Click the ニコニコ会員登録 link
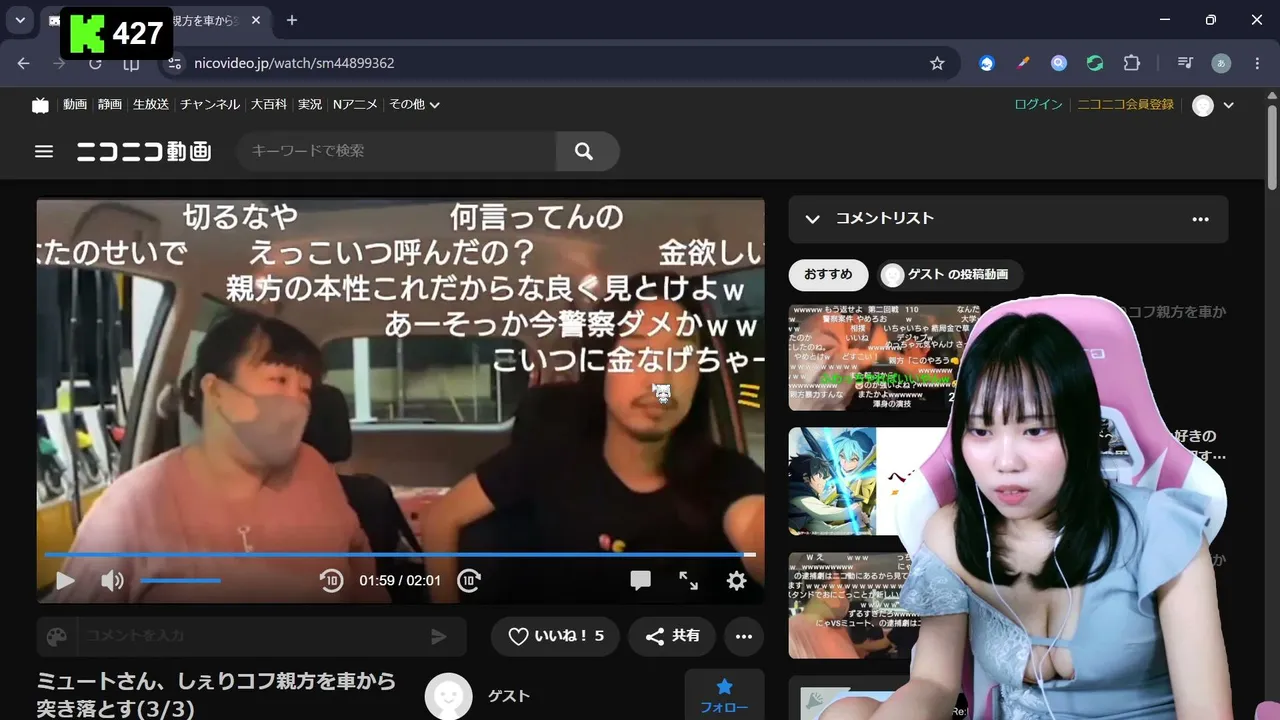The image size is (1280, 720). click(1125, 104)
